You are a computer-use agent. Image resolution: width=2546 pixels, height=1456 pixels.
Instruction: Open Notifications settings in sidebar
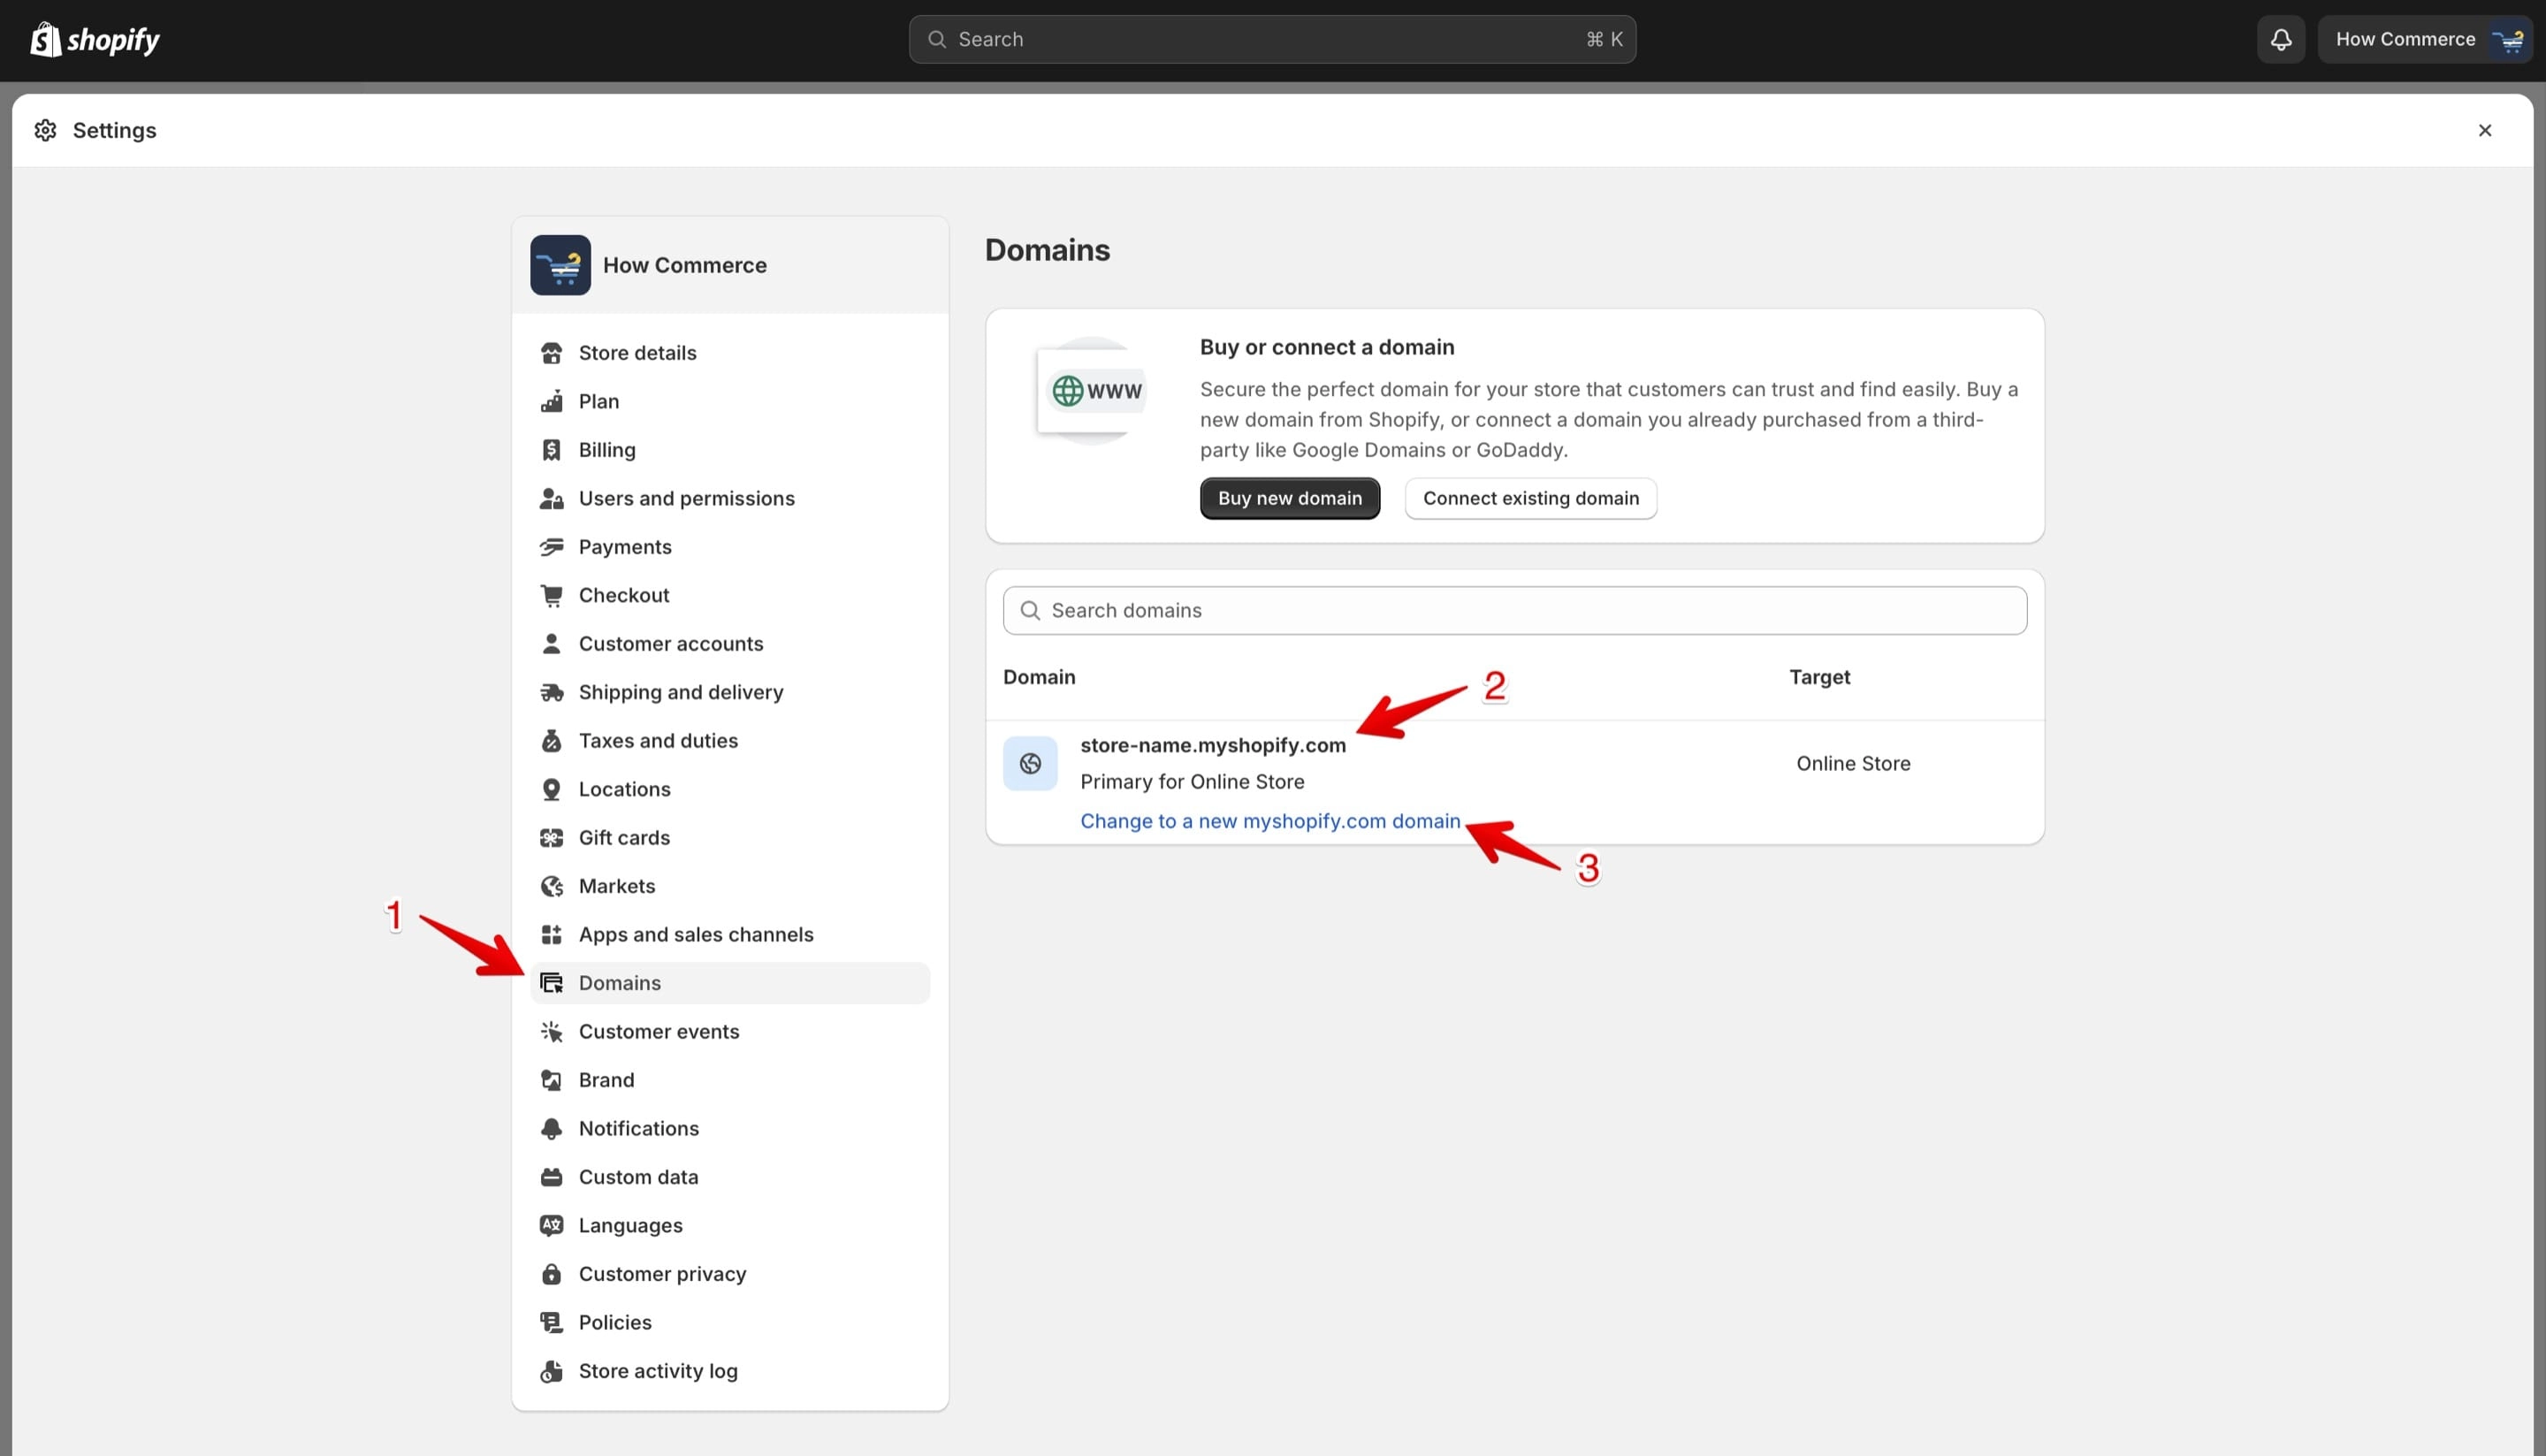pyautogui.click(x=730, y=1129)
